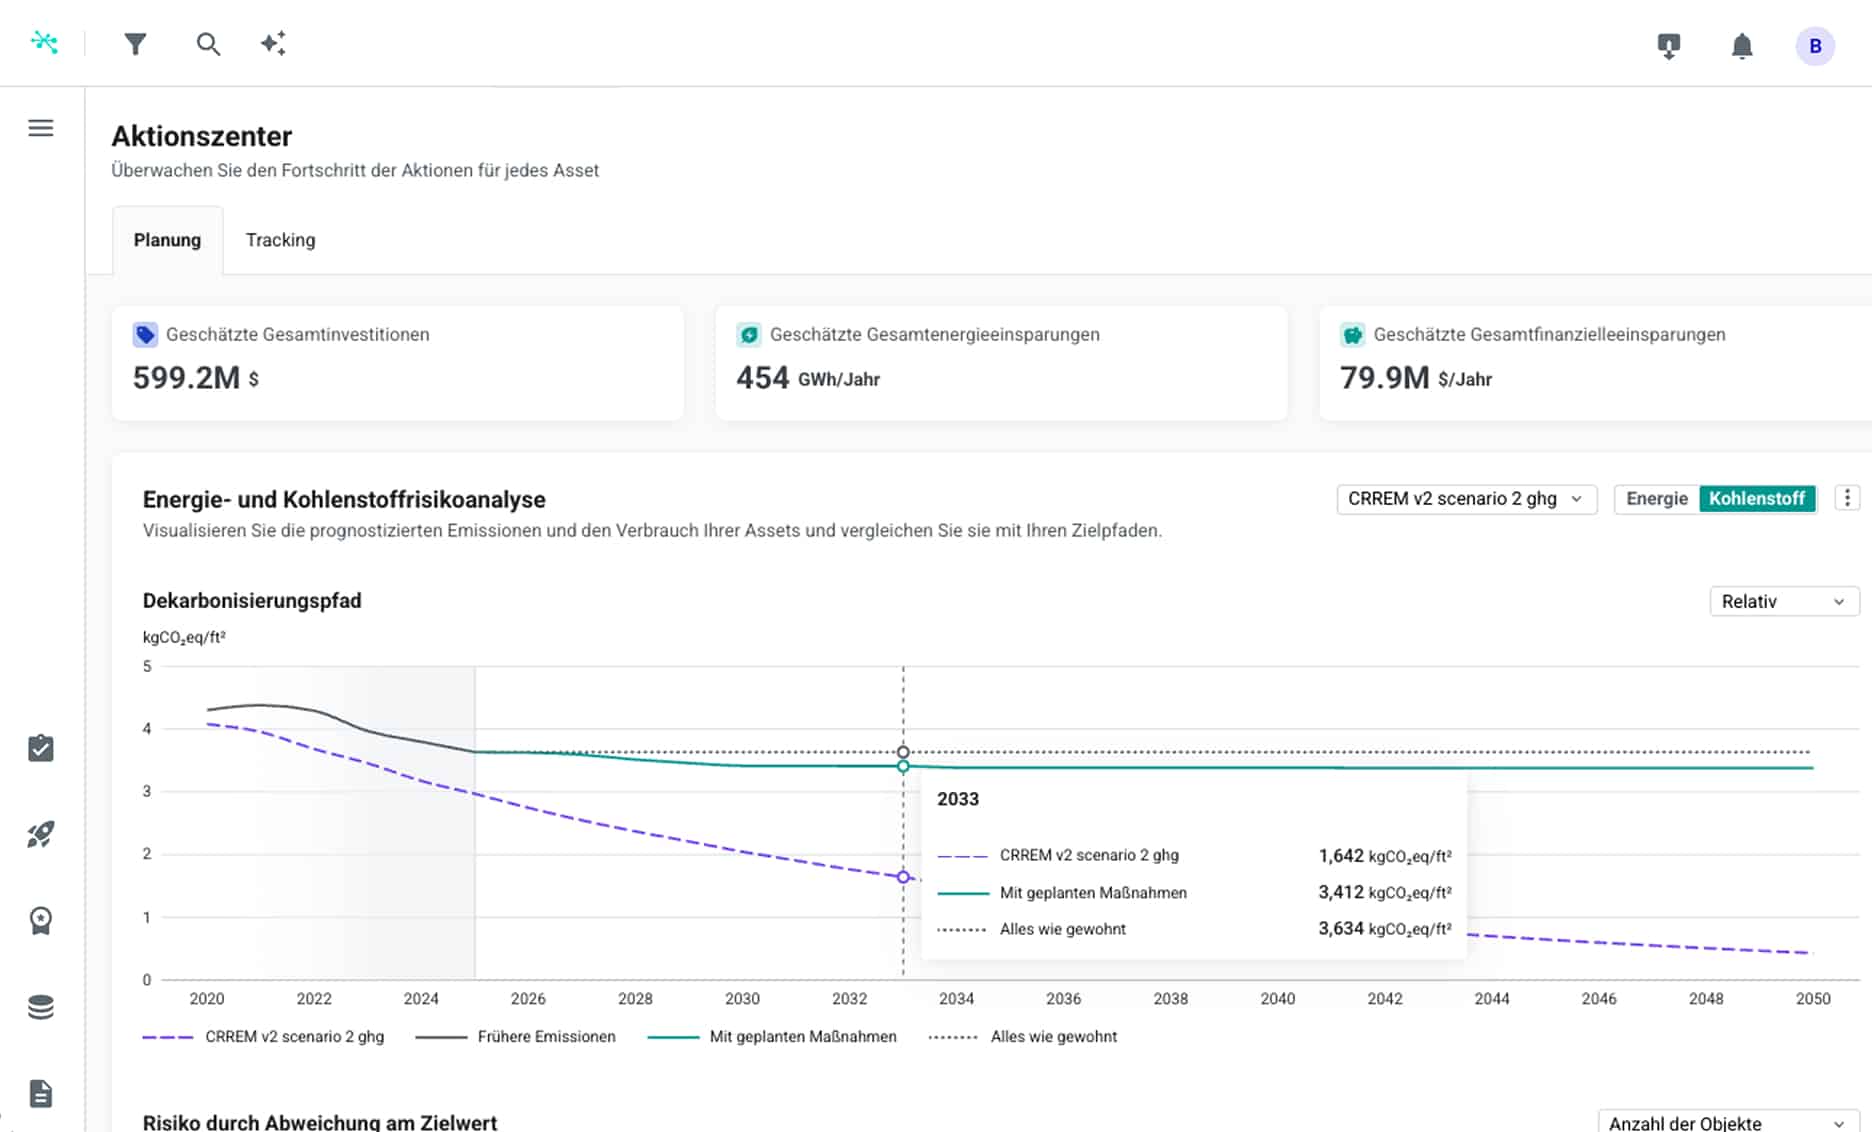Open the download/feedback icon in header

pos(1668,46)
